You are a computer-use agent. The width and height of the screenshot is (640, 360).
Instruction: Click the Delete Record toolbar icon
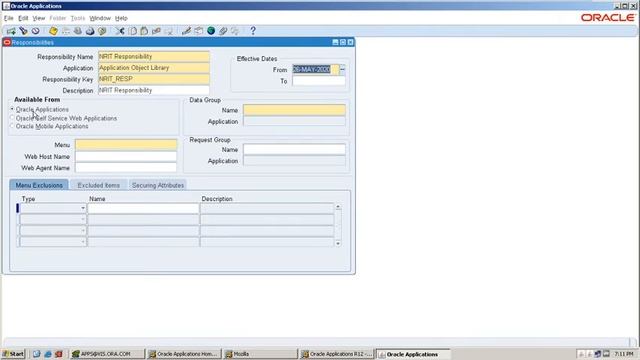click(169, 31)
